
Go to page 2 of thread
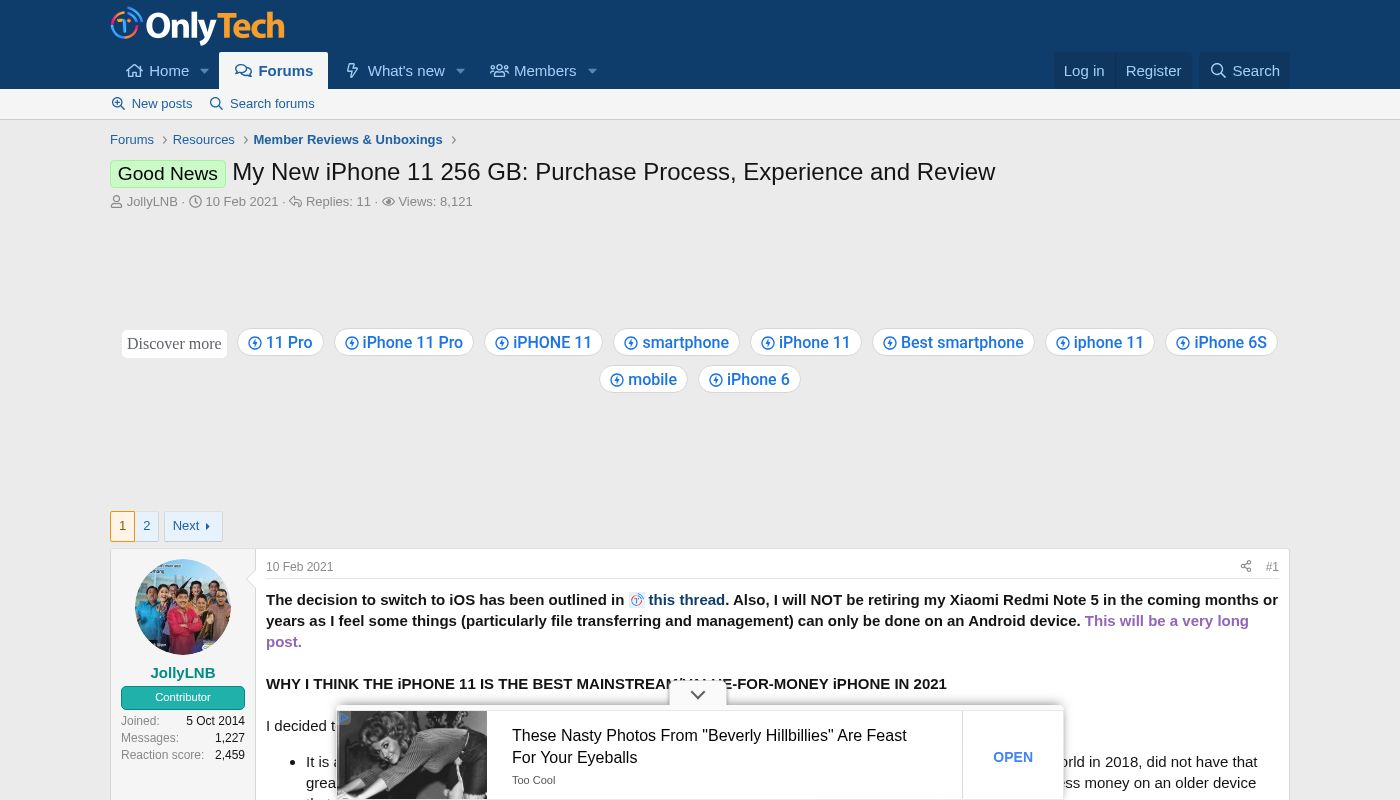click(x=147, y=526)
